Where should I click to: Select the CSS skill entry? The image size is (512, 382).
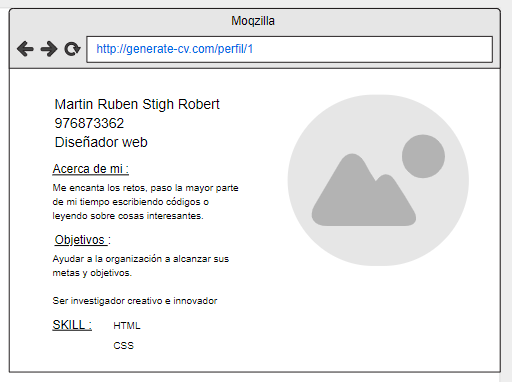(123, 345)
